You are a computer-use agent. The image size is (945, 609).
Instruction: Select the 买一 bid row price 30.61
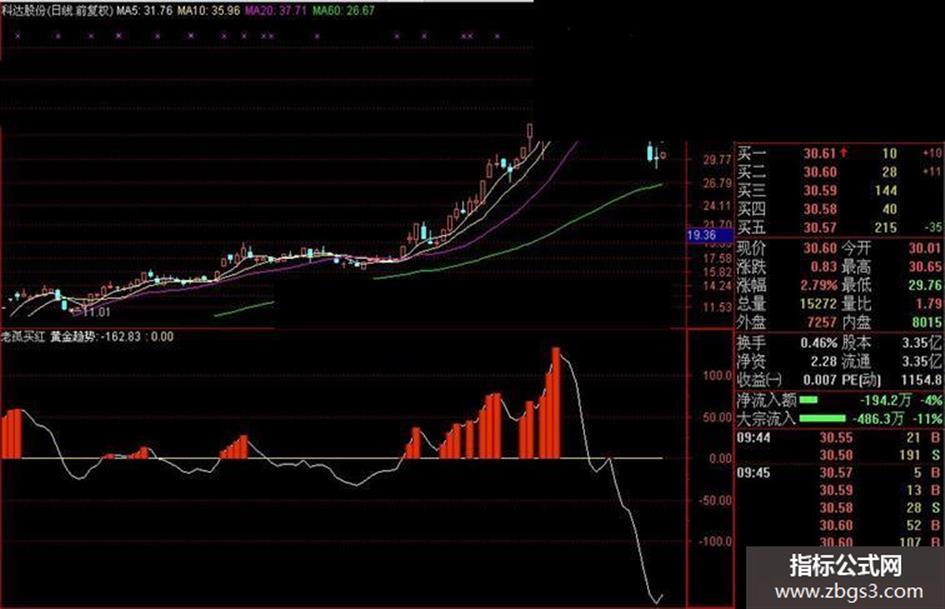[820, 154]
